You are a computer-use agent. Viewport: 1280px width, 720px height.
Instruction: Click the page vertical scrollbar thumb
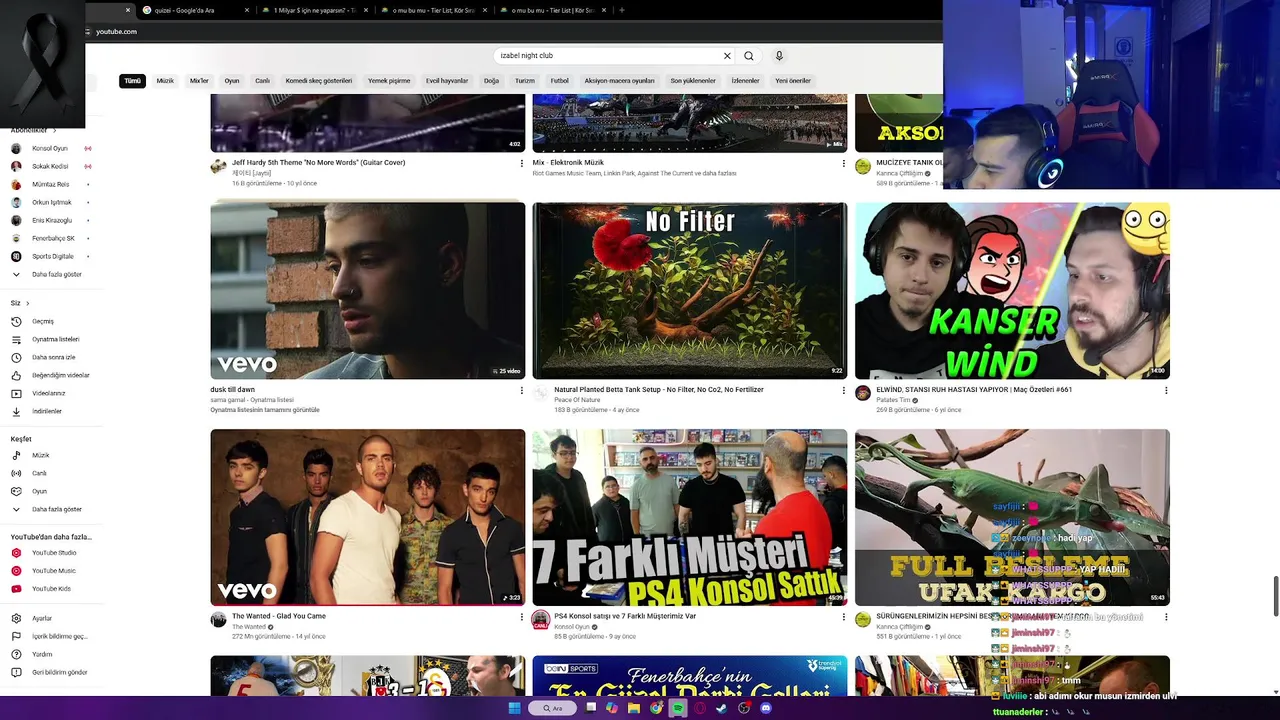tap(1275, 597)
